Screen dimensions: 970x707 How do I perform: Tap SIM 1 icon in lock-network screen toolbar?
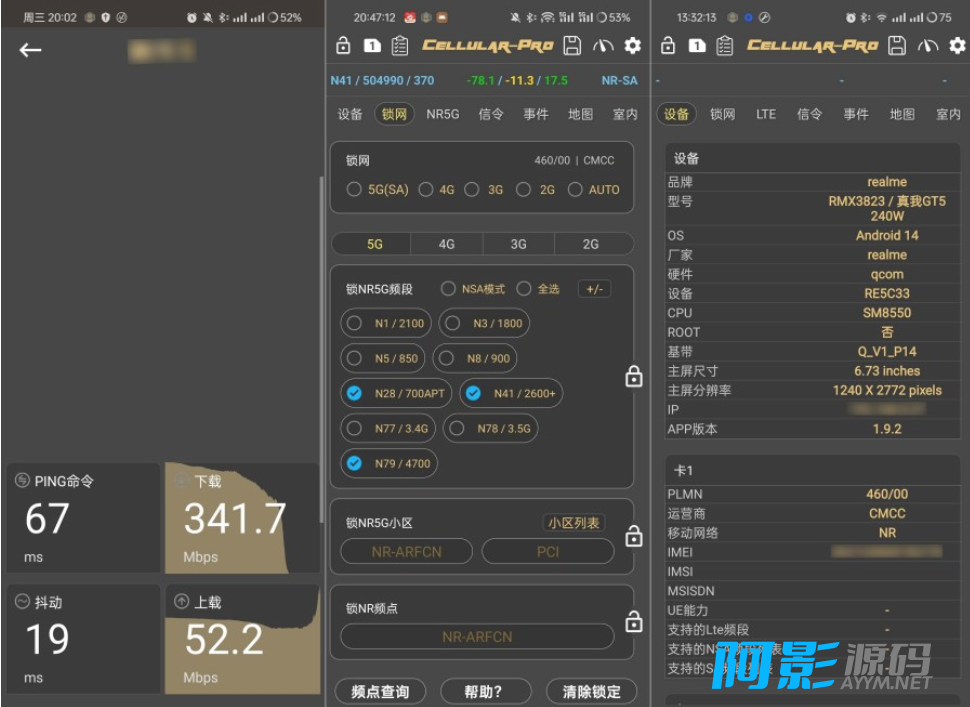[x=372, y=45]
